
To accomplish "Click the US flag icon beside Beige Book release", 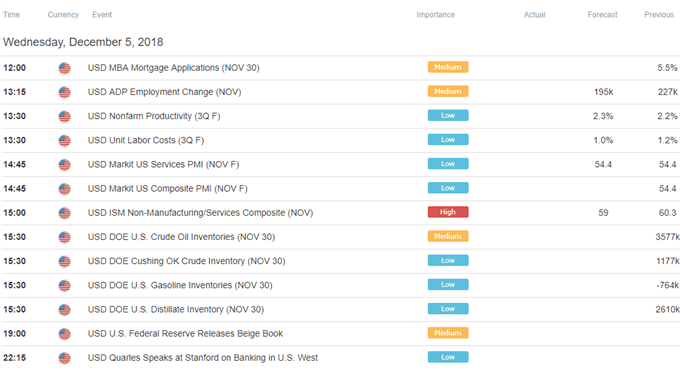I will 65,334.
